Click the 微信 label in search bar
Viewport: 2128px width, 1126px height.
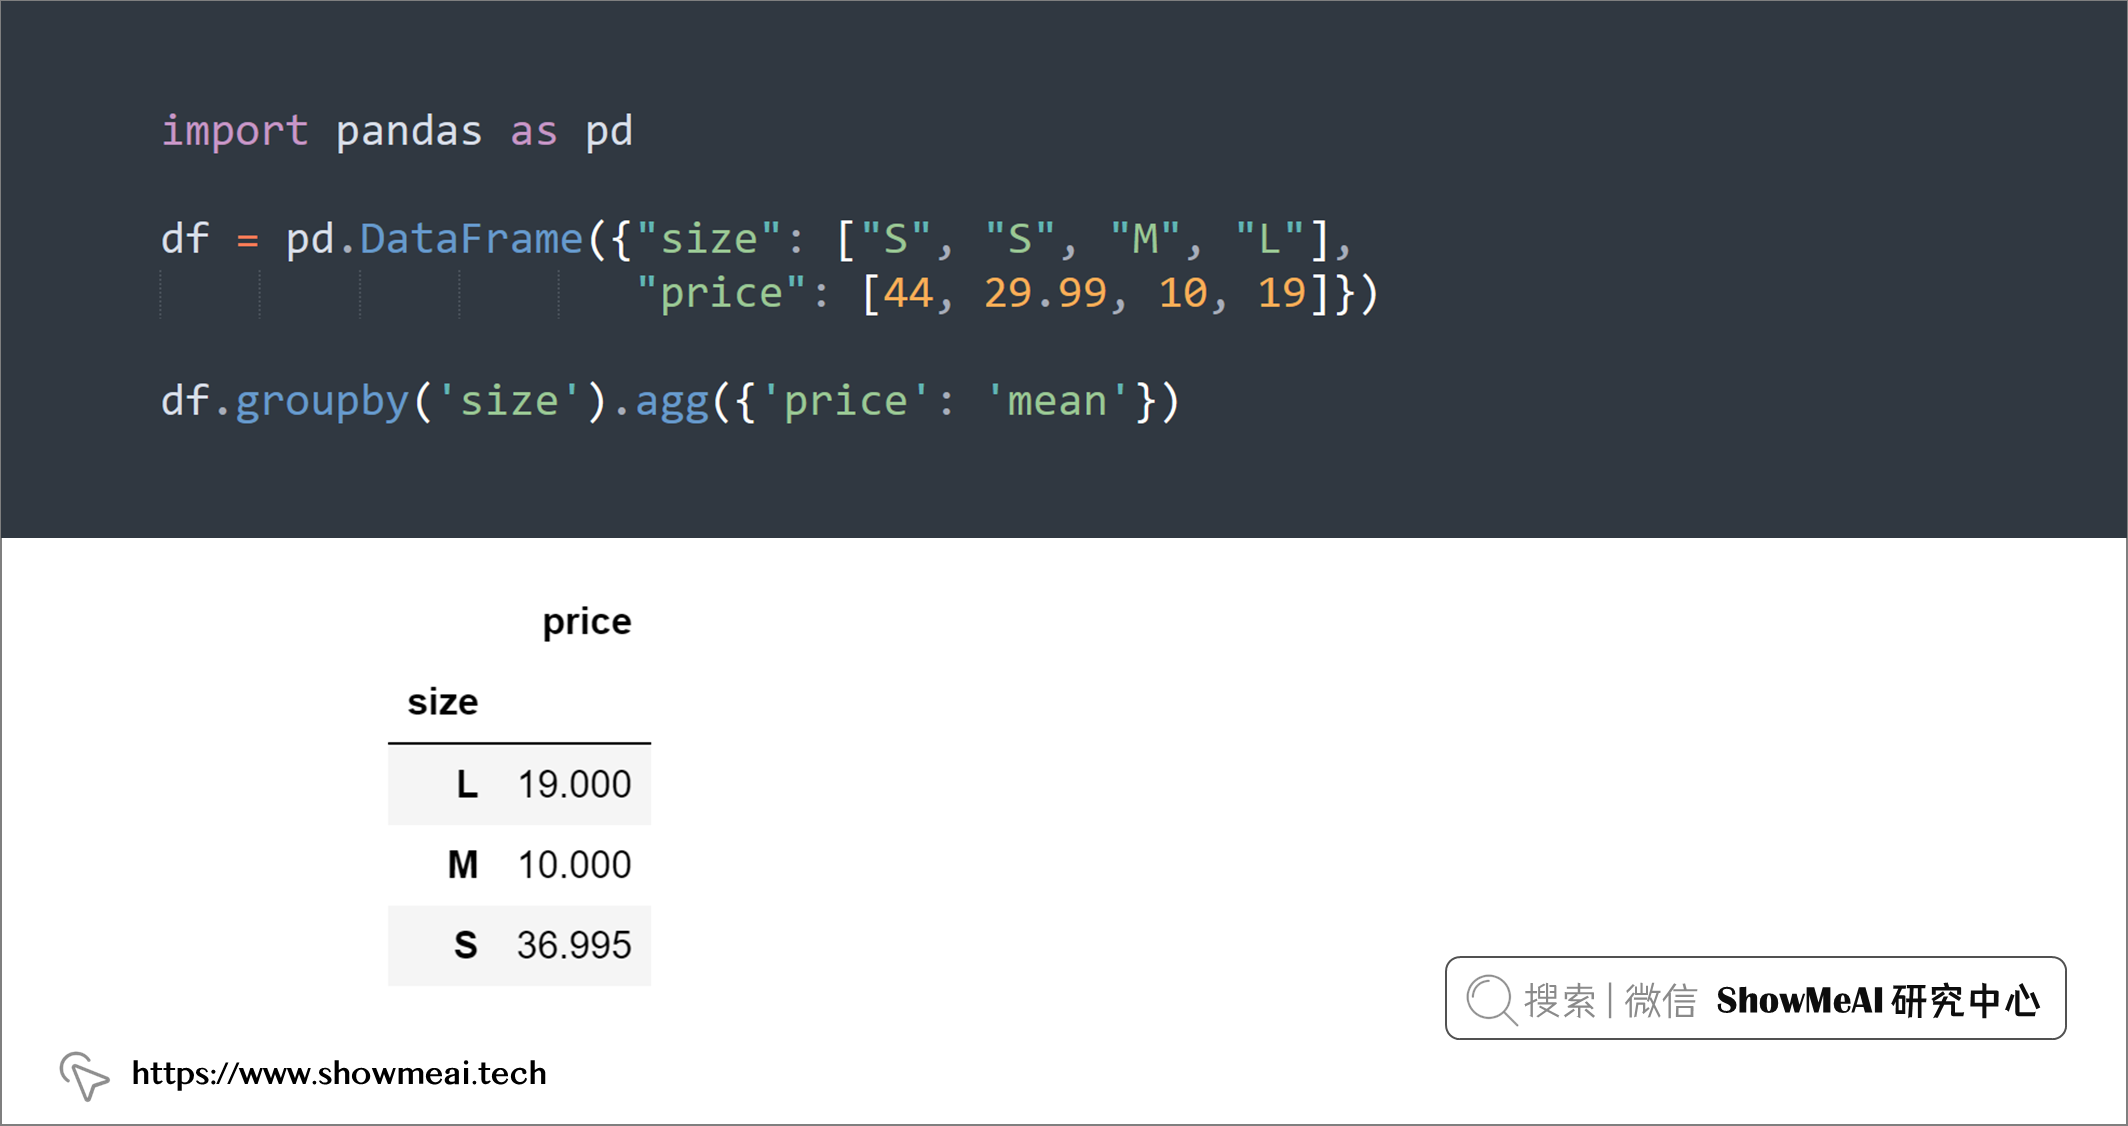point(1661,1000)
